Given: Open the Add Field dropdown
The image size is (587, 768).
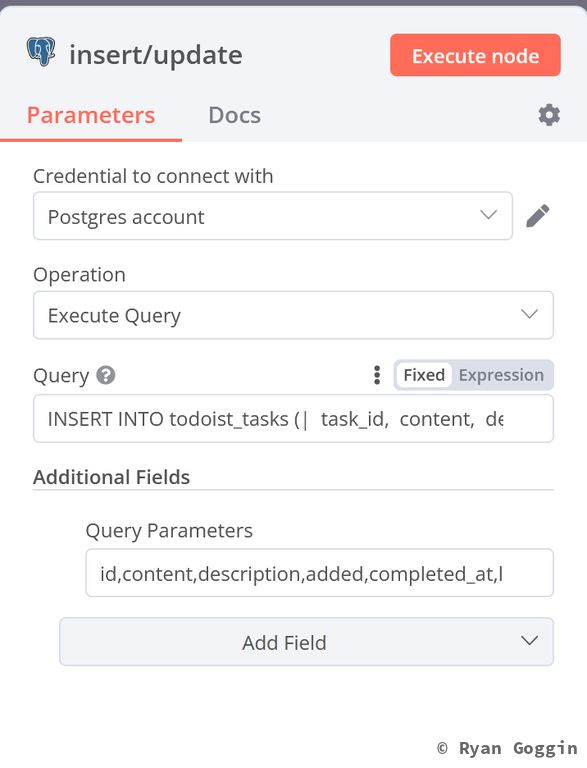Looking at the screenshot, I should pyautogui.click(x=307, y=642).
